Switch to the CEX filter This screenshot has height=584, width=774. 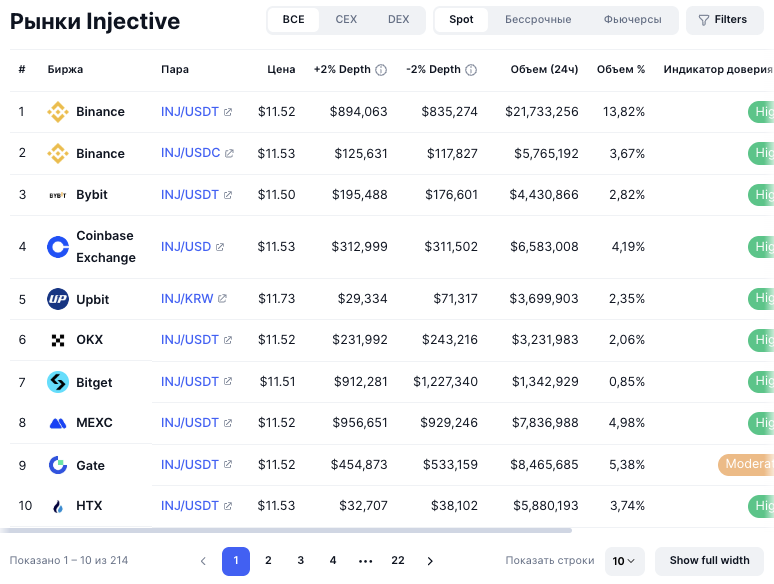(x=346, y=20)
